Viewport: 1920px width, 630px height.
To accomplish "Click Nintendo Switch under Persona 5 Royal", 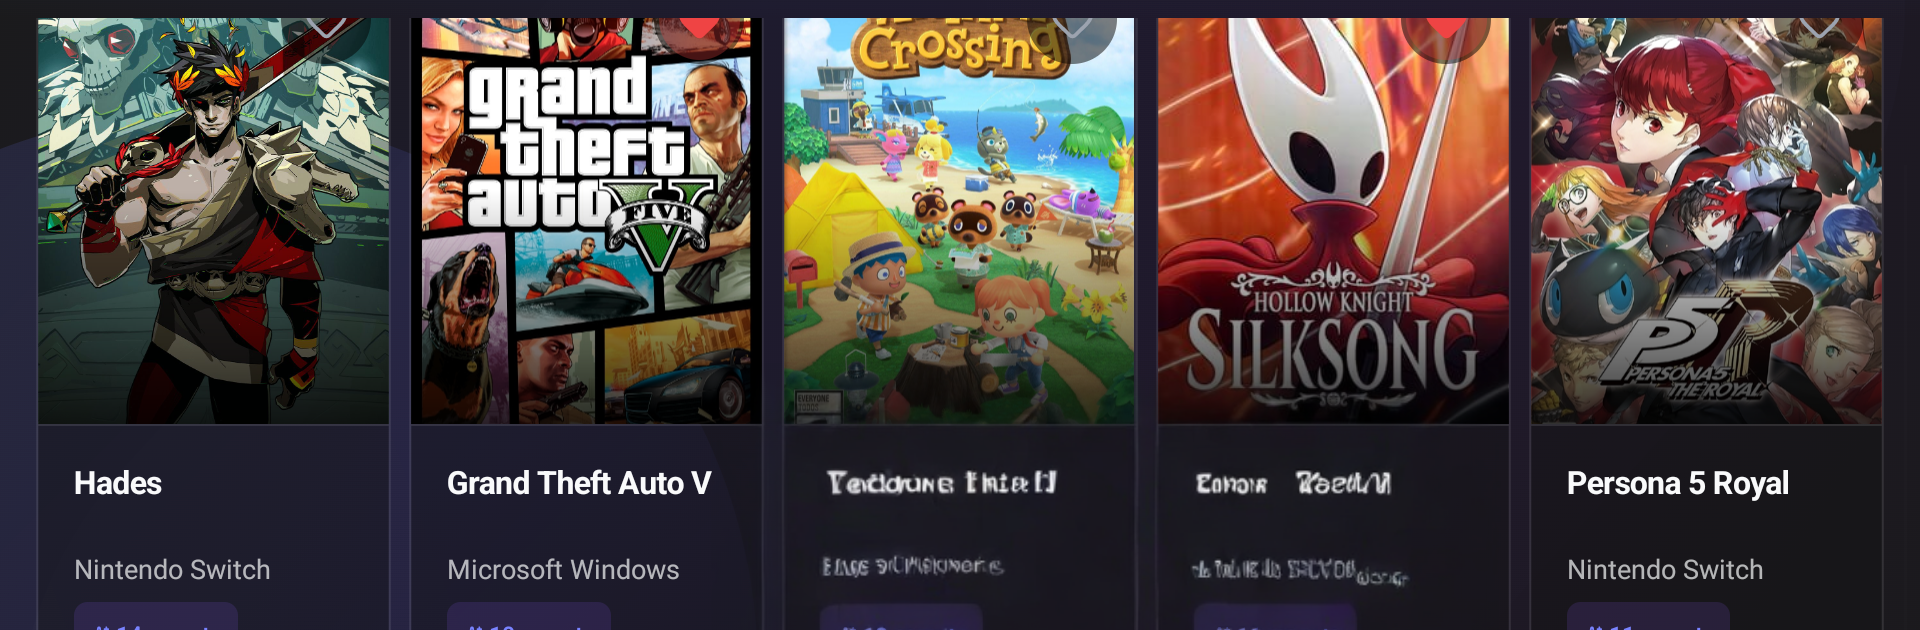I will (1665, 569).
